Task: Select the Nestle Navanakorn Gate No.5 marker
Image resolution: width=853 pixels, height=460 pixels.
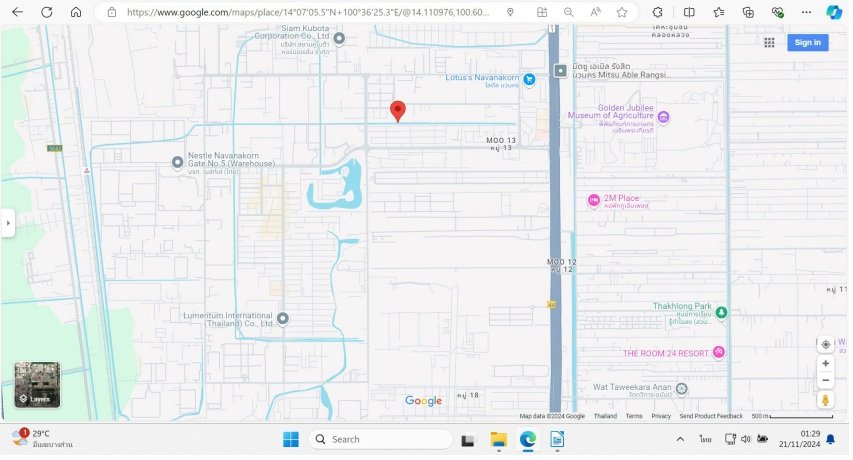Action: coord(177,162)
